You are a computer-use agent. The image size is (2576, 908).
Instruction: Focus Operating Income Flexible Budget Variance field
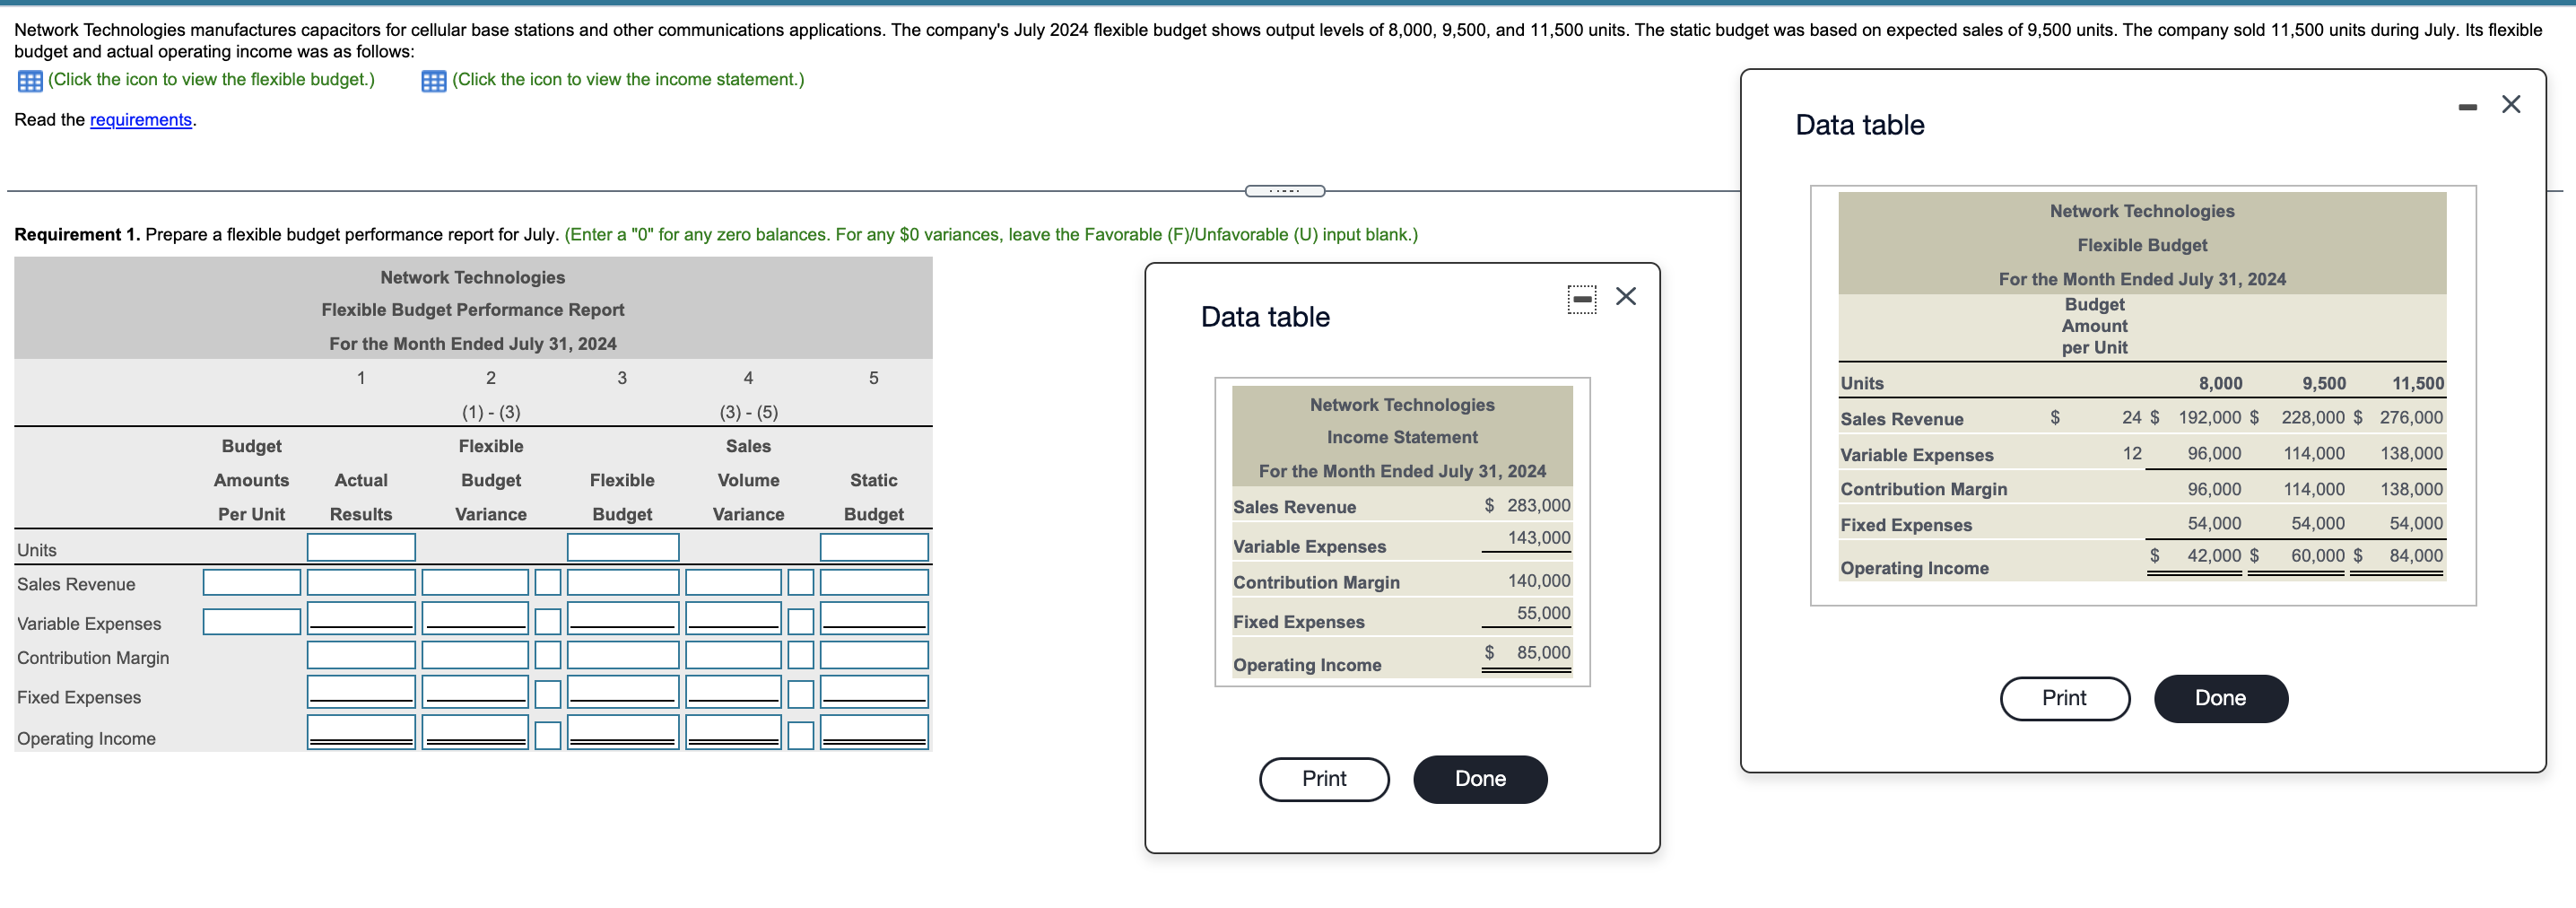pos(475,732)
